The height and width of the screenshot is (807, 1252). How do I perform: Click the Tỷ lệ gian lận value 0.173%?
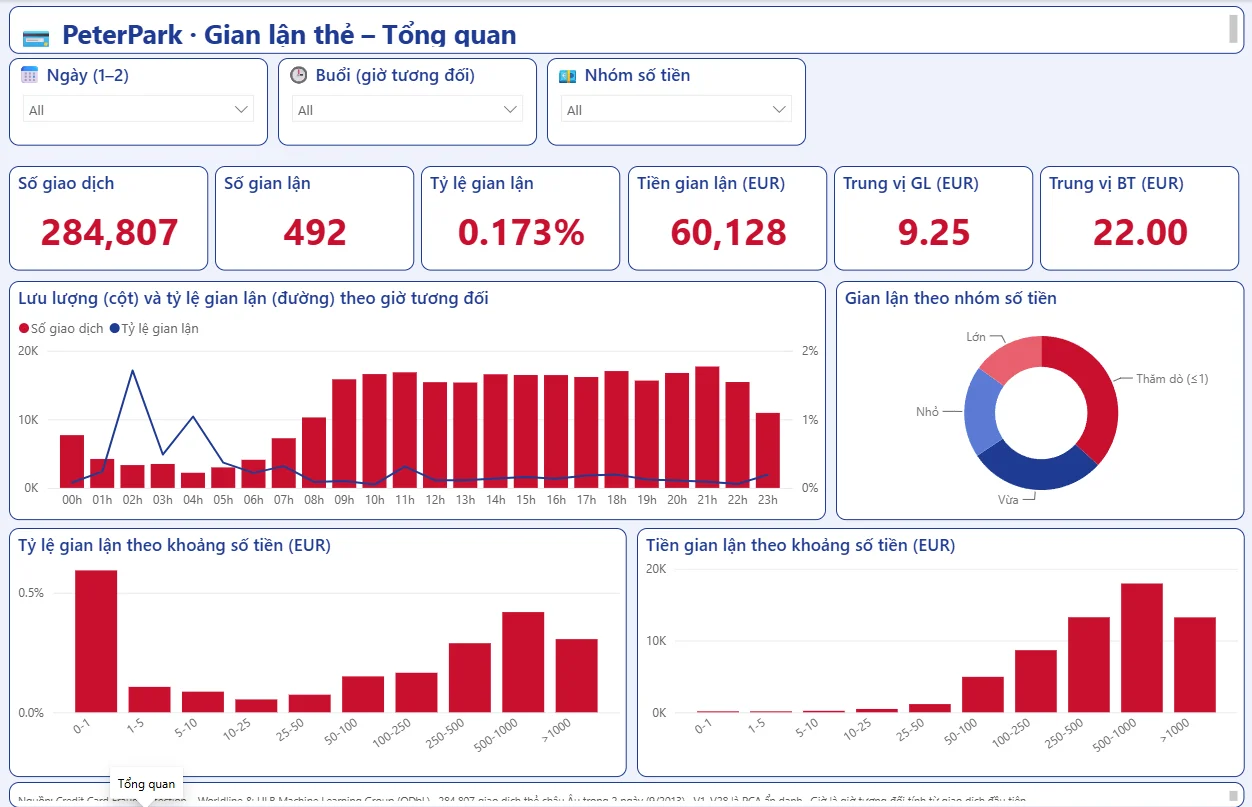tap(521, 232)
